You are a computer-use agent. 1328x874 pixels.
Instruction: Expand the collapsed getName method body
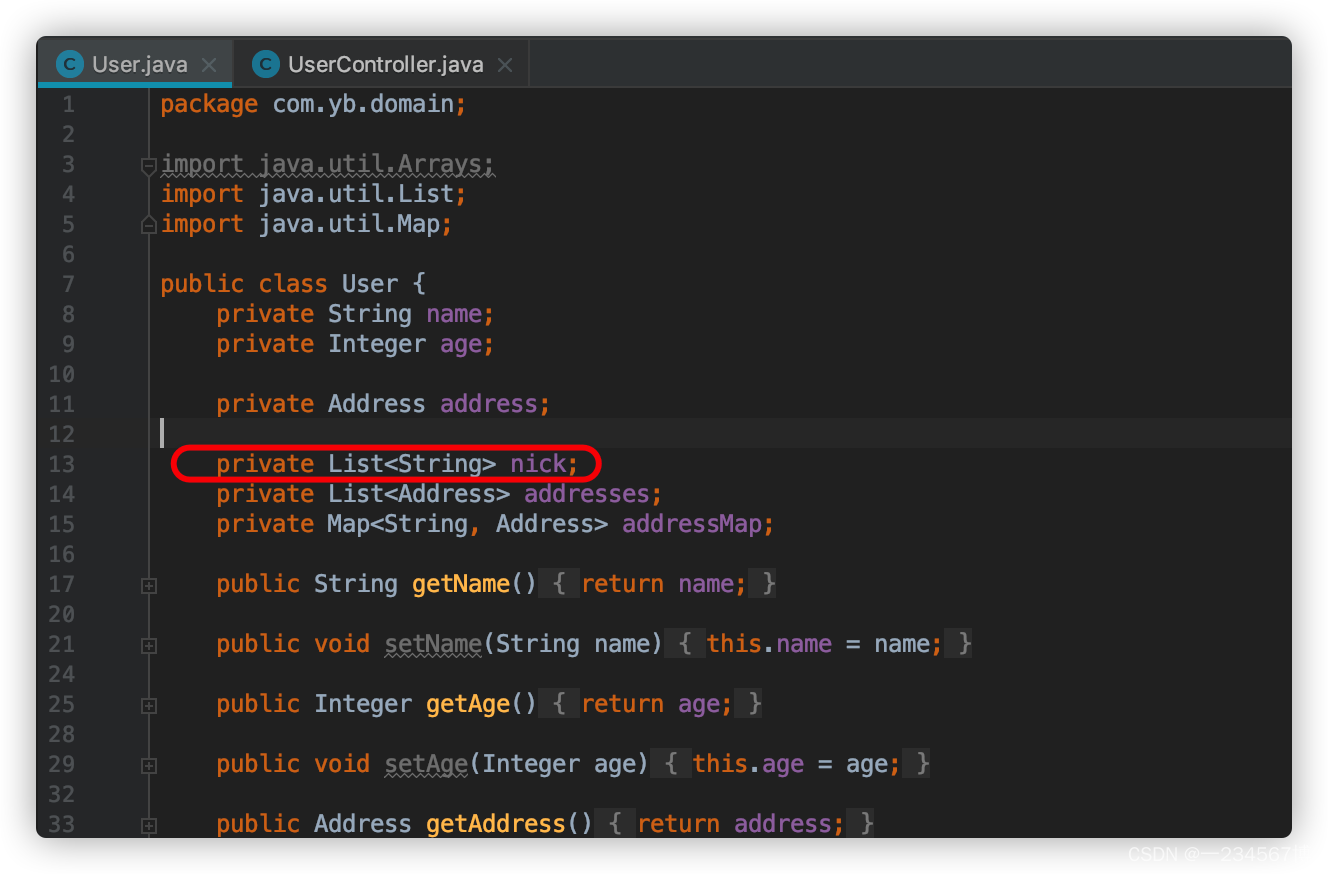pyautogui.click(x=148, y=584)
